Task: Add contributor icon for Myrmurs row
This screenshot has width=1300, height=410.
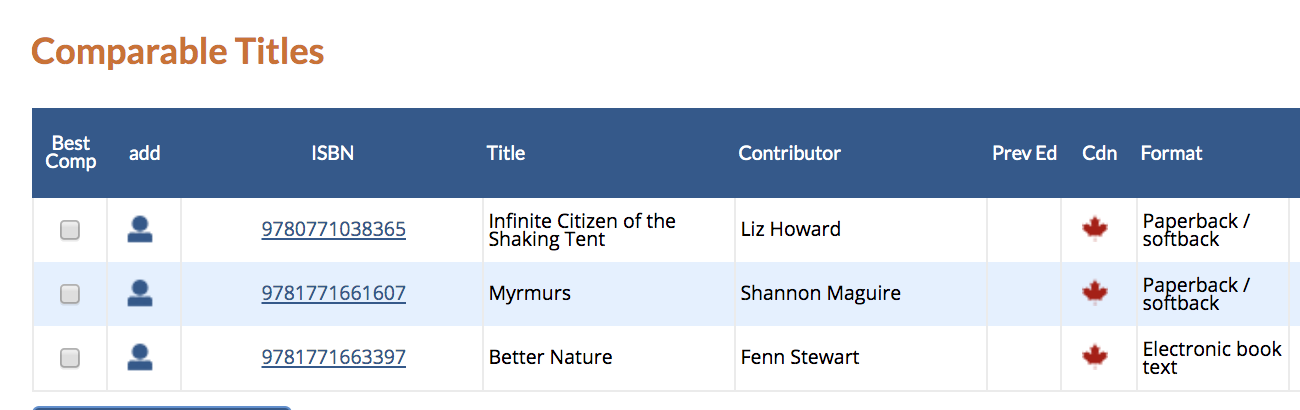Action: coord(140,294)
